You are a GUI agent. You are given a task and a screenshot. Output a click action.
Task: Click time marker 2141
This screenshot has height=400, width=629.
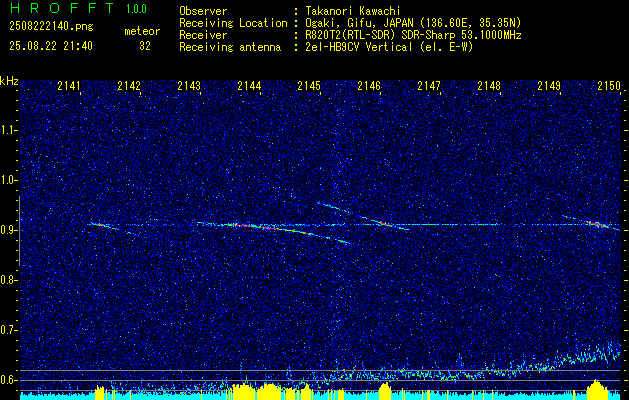point(69,85)
